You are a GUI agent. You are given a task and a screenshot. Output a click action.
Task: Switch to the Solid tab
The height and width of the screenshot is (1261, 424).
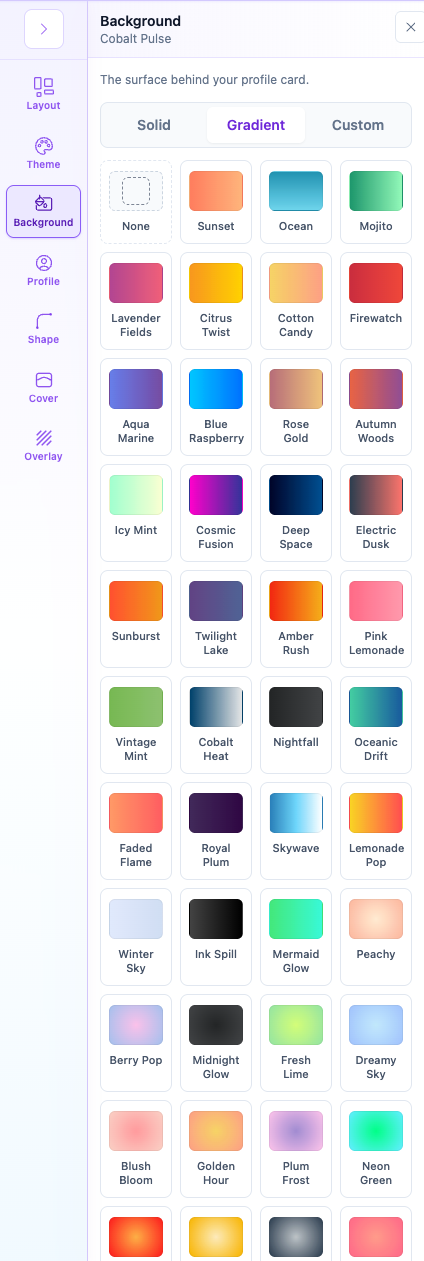point(154,125)
